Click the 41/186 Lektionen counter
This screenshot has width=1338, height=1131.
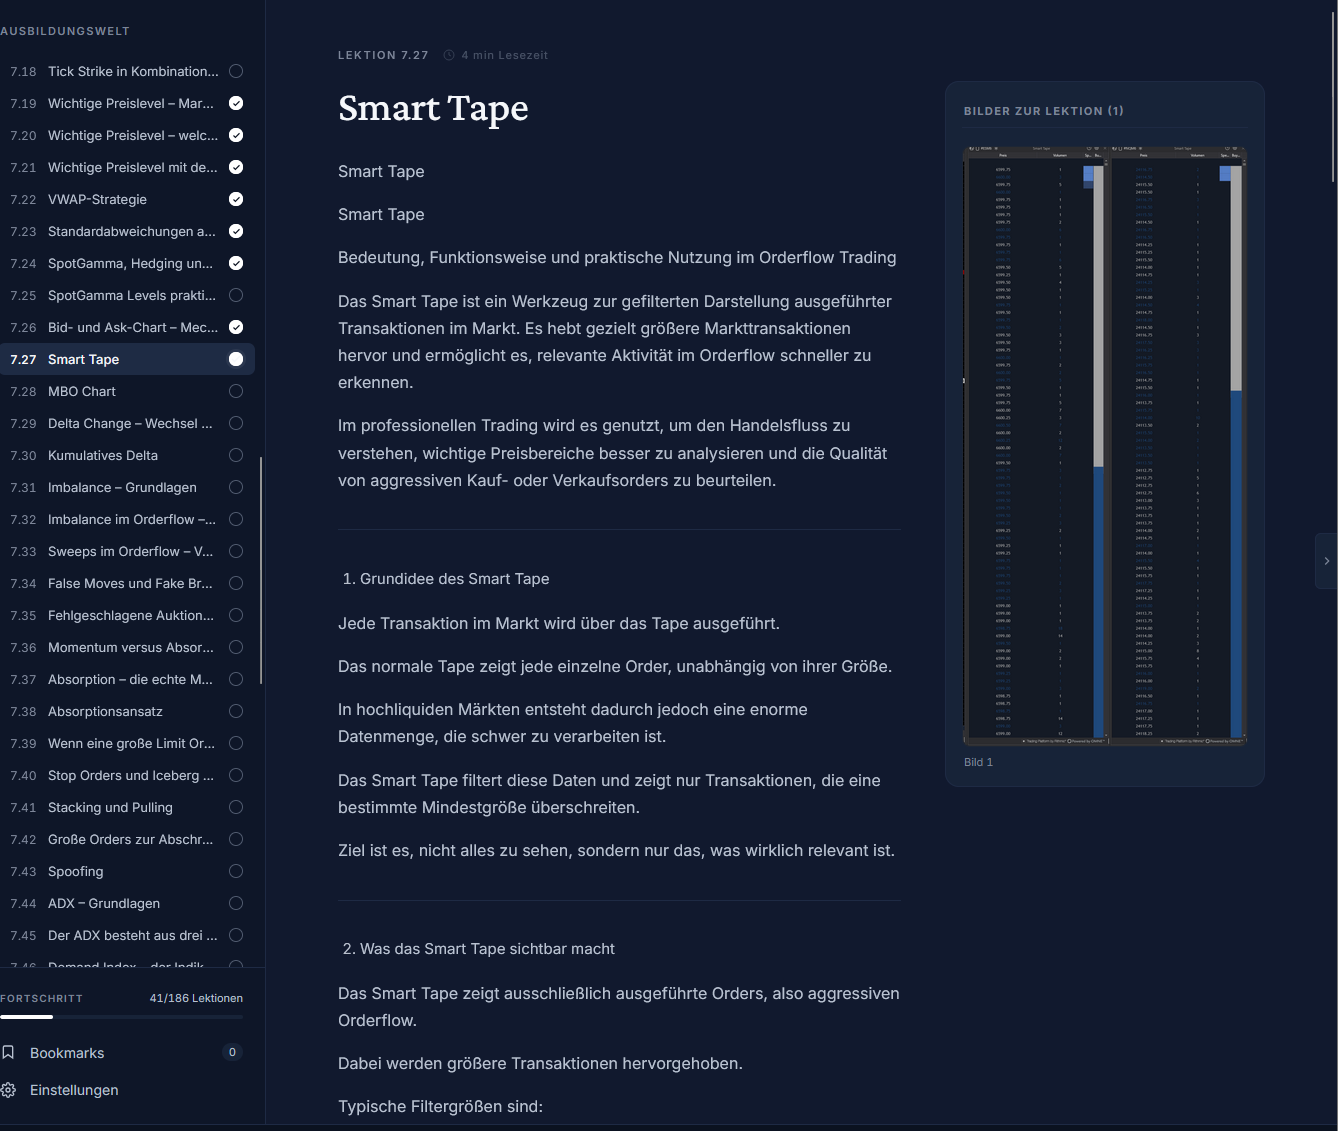click(x=196, y=998)
